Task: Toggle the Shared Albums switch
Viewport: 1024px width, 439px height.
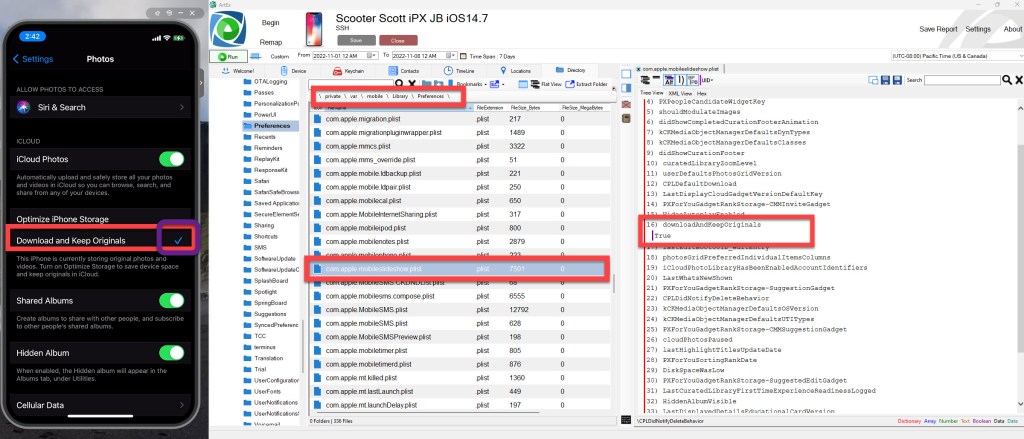Action: pos(172,300)
